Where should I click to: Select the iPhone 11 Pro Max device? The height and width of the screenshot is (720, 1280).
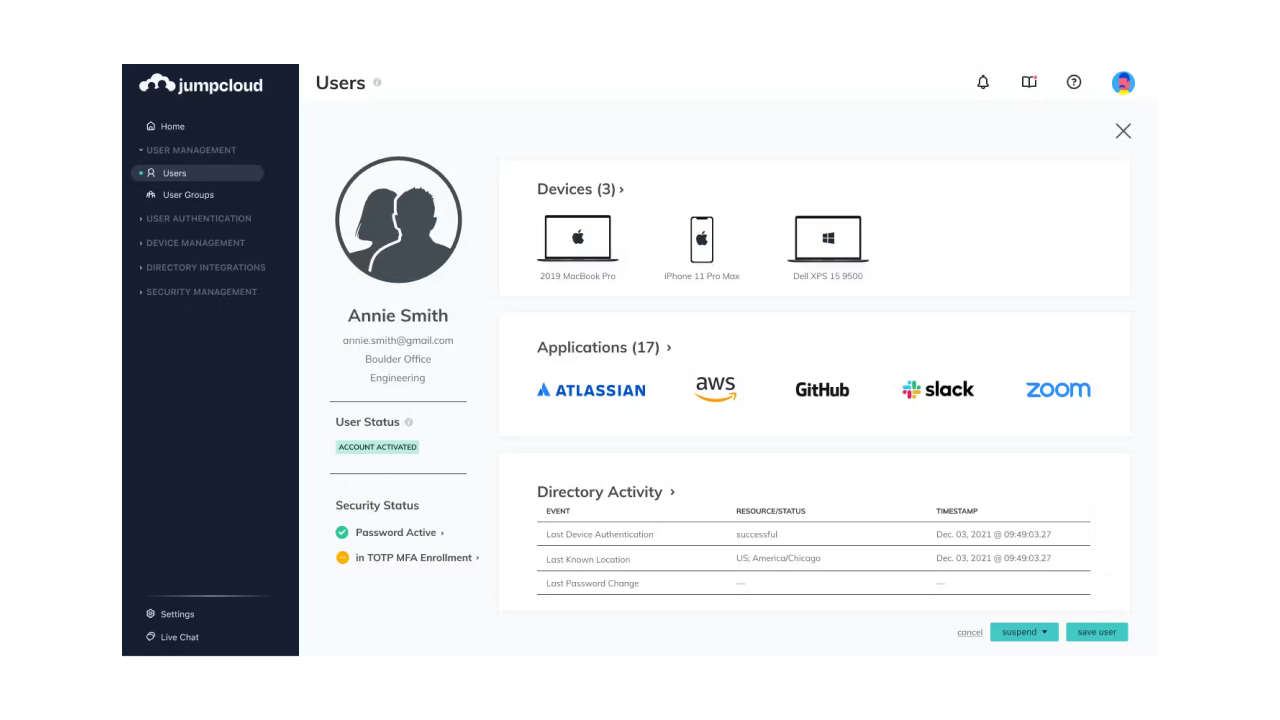[x=702, y=247]
